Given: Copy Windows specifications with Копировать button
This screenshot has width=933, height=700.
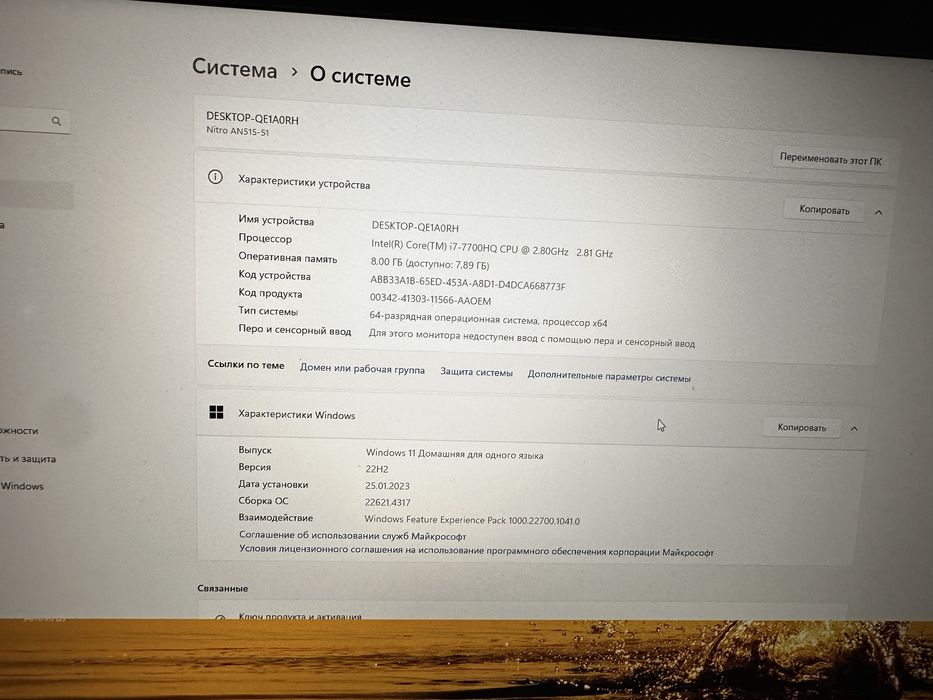Looking at the screenshot, I should point(801,427).
